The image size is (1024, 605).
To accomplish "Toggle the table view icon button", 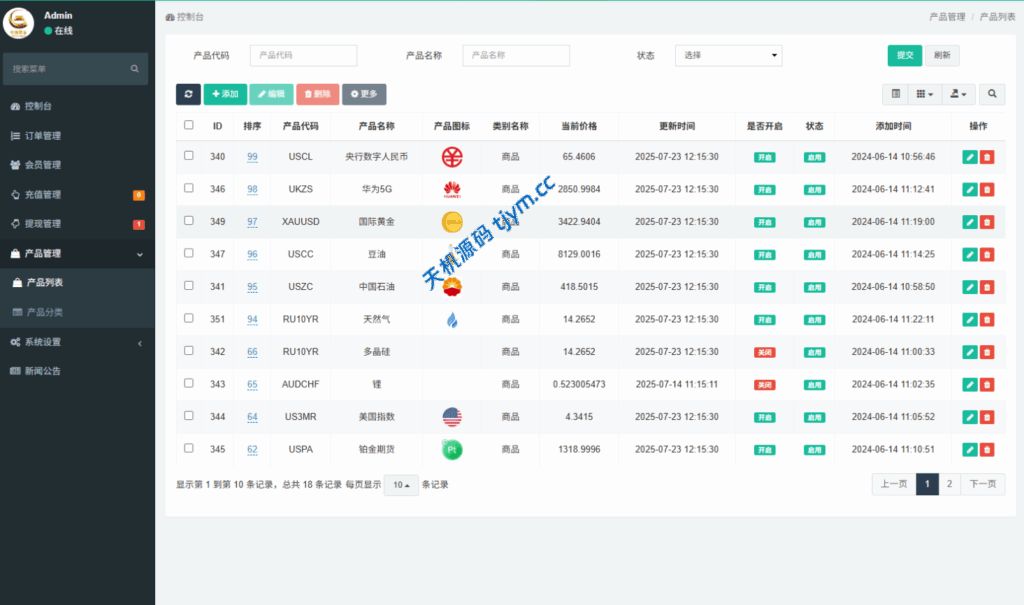I will pos(896,94).
